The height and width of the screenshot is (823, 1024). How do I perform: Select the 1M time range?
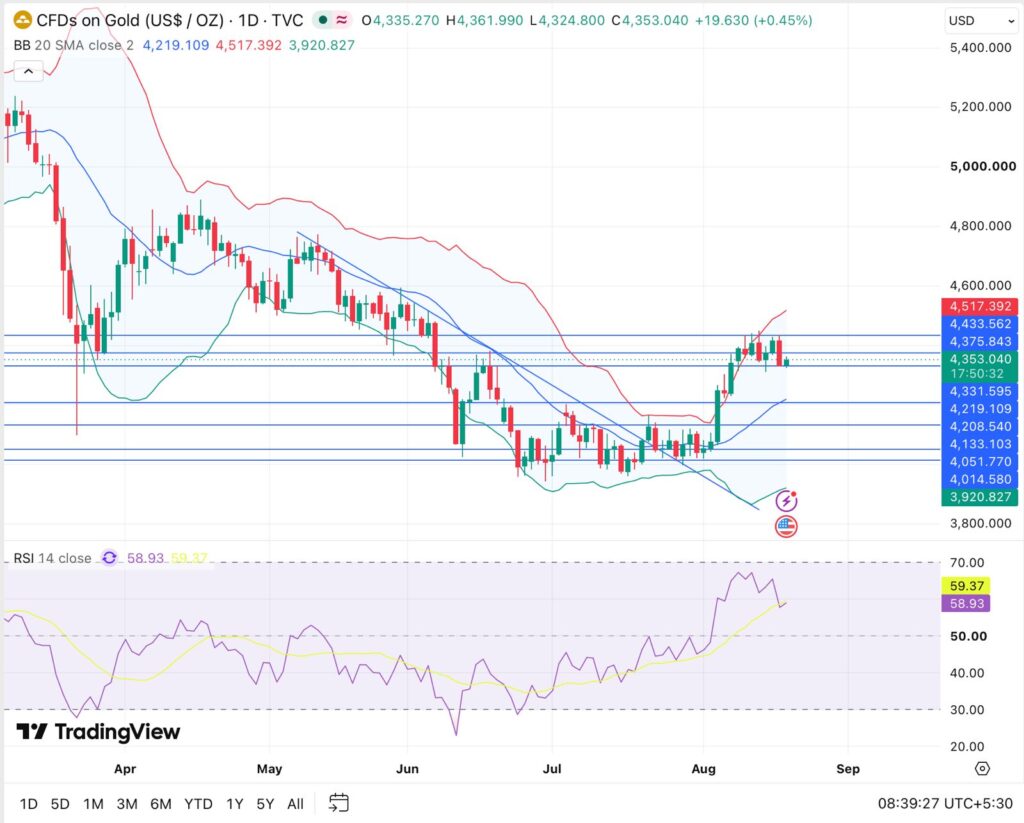point(93,803)
